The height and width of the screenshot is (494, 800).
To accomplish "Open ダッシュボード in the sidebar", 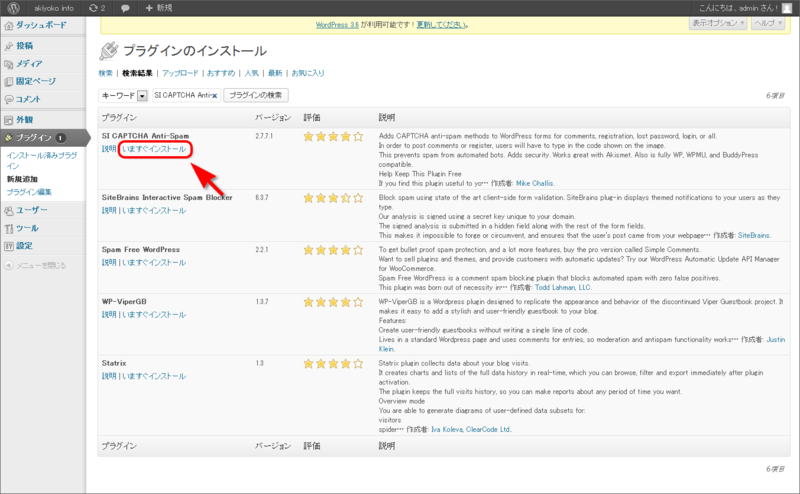I will 41,25.
